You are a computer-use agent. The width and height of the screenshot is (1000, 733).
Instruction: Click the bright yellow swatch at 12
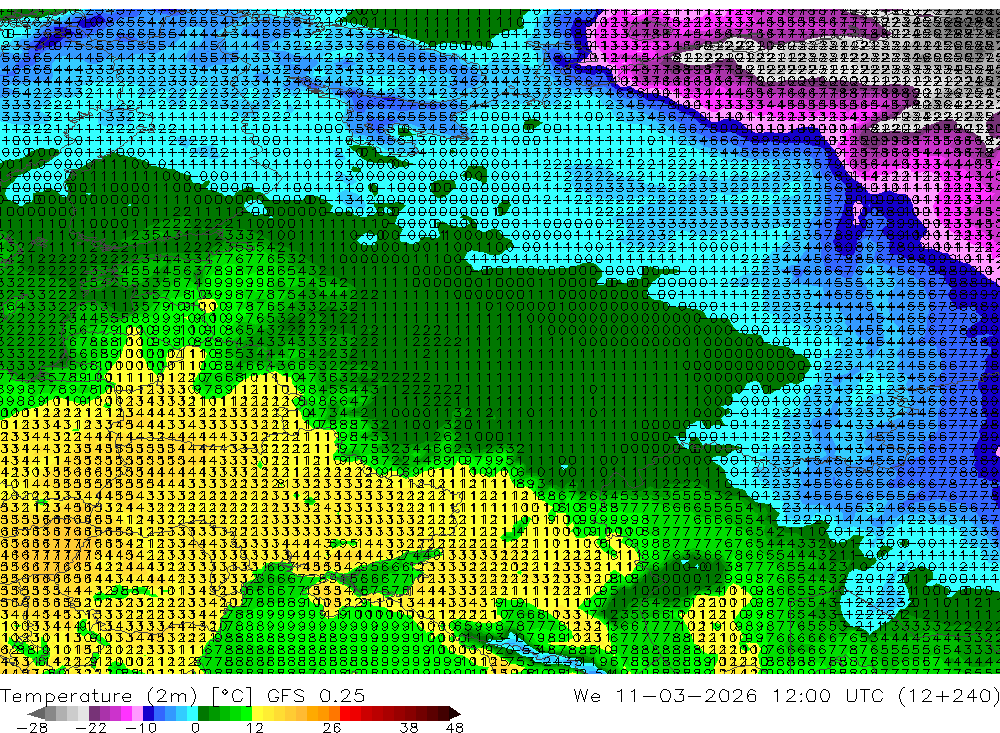[258, 713]
